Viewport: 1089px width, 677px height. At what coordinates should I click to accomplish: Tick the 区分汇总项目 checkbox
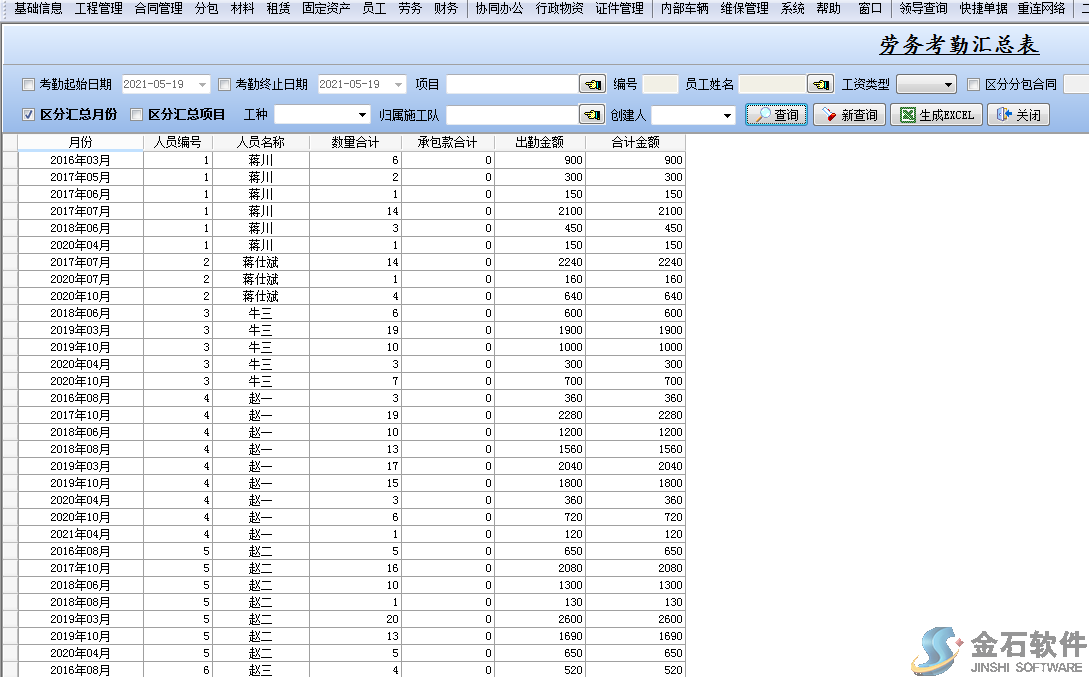tap(137, 115)
